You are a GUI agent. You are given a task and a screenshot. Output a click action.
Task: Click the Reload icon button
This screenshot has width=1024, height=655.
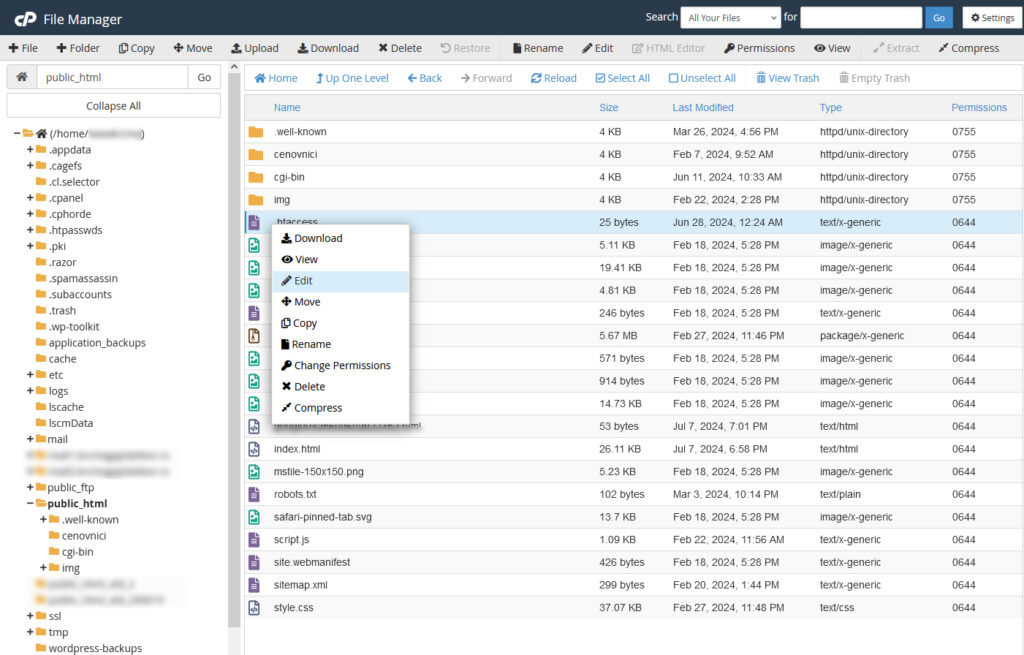click(553, 78)
